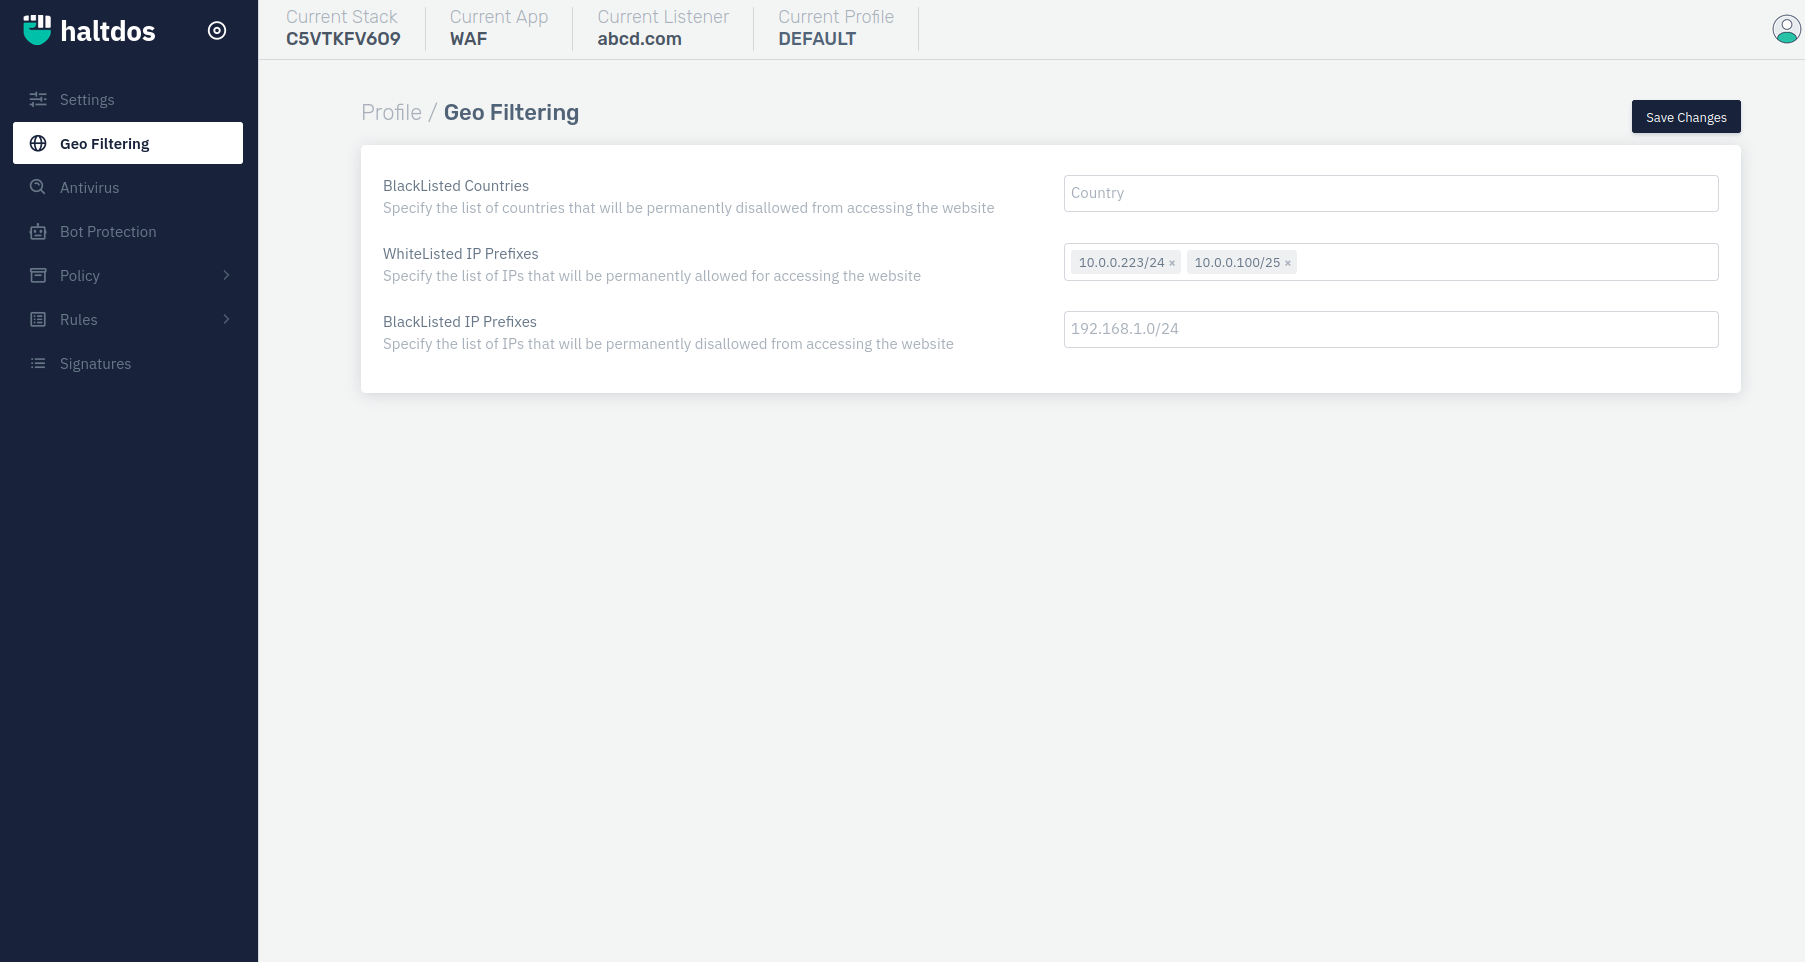Open Current Profile DEFAULT selector

click(836, 28)
